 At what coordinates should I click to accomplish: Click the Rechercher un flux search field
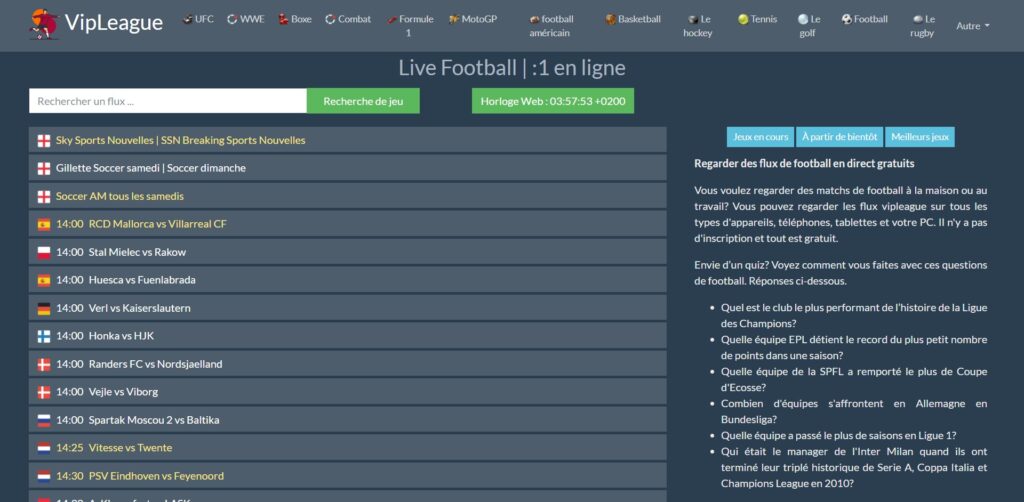[x=168, y=101]
